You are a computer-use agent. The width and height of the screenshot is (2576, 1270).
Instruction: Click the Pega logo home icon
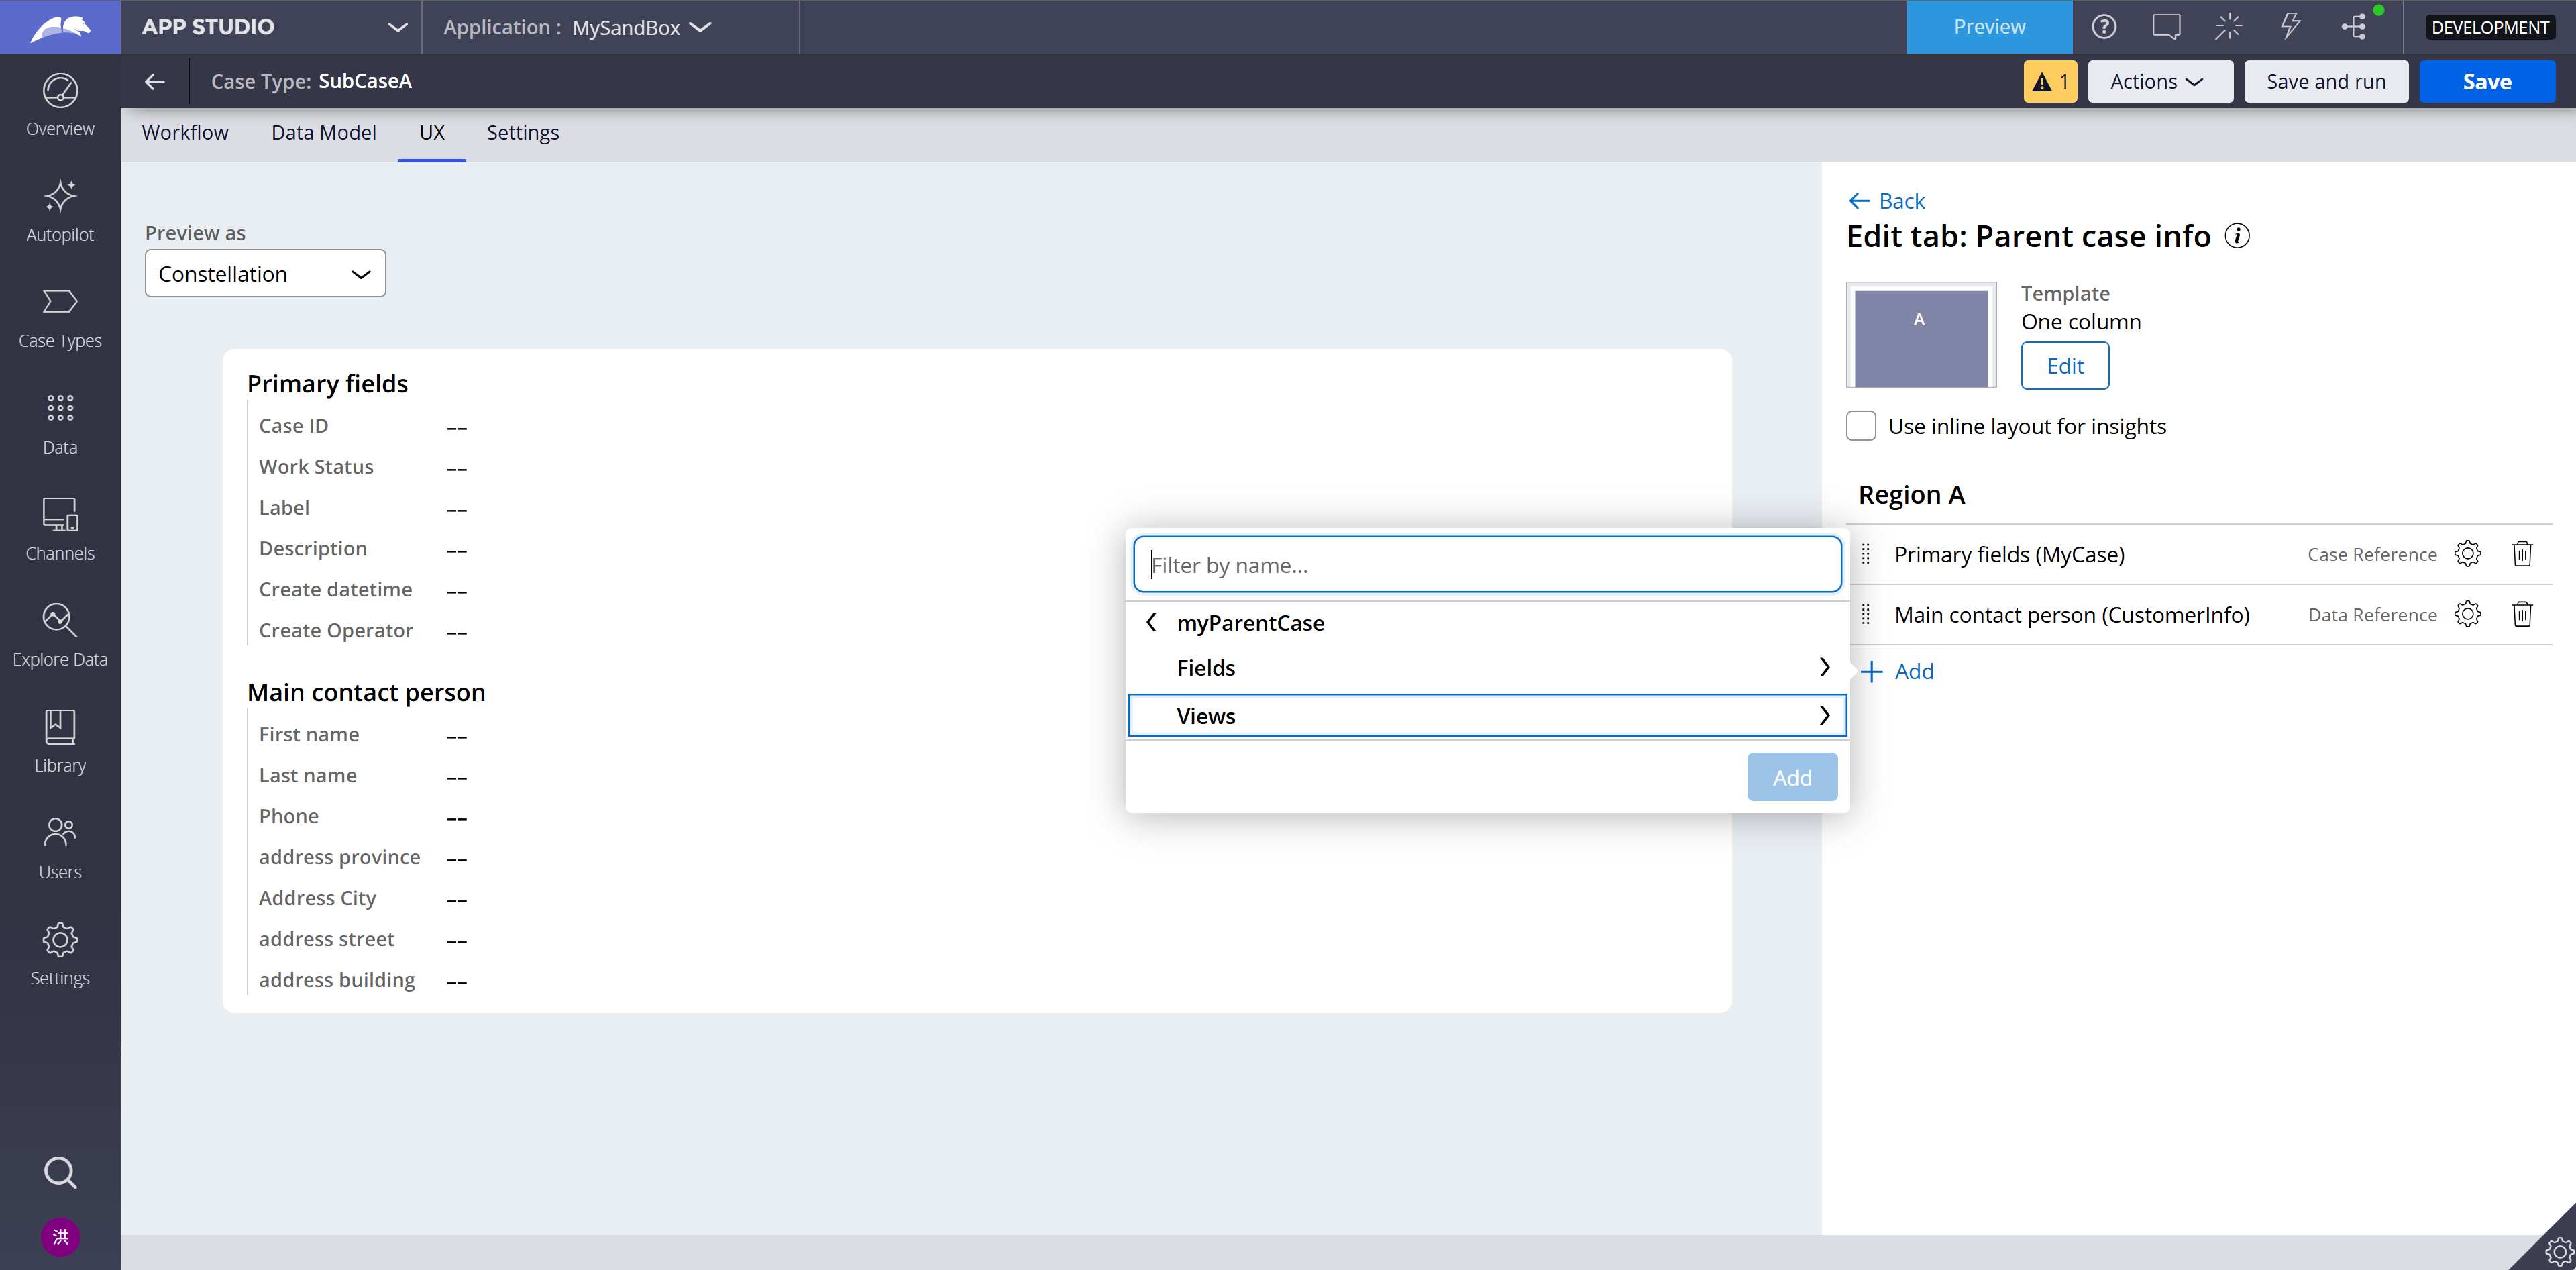(x=60, y=27)
